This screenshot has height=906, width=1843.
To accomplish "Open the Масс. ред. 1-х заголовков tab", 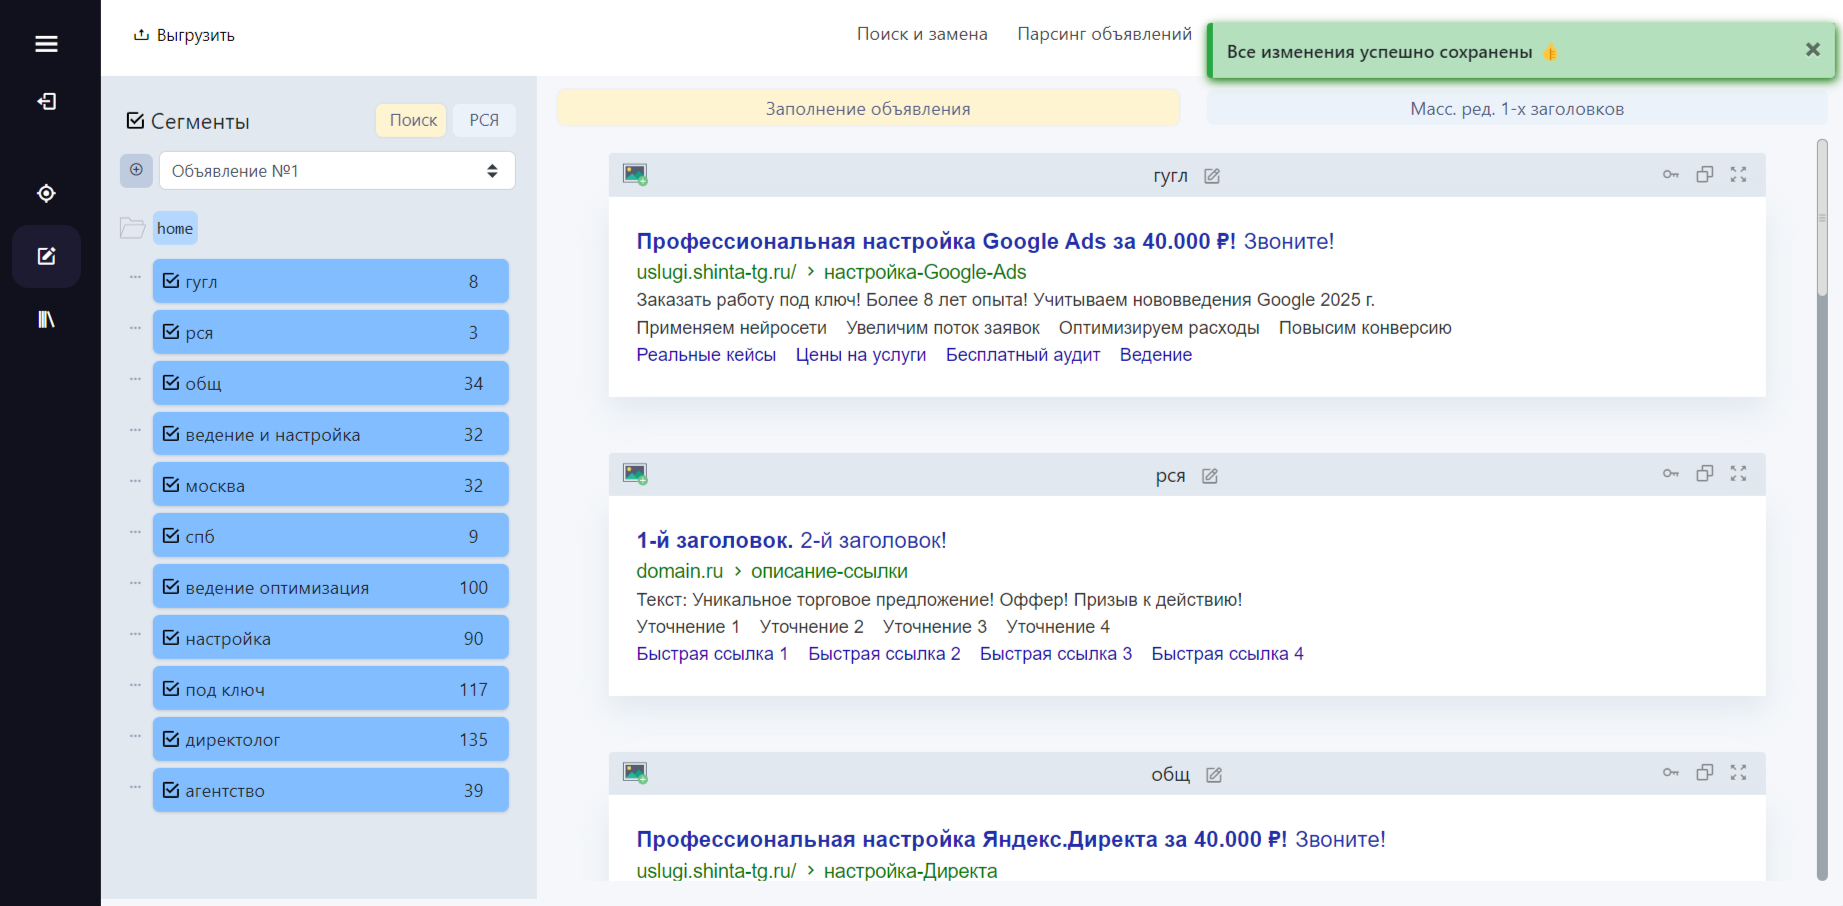I will [1517, 108].
